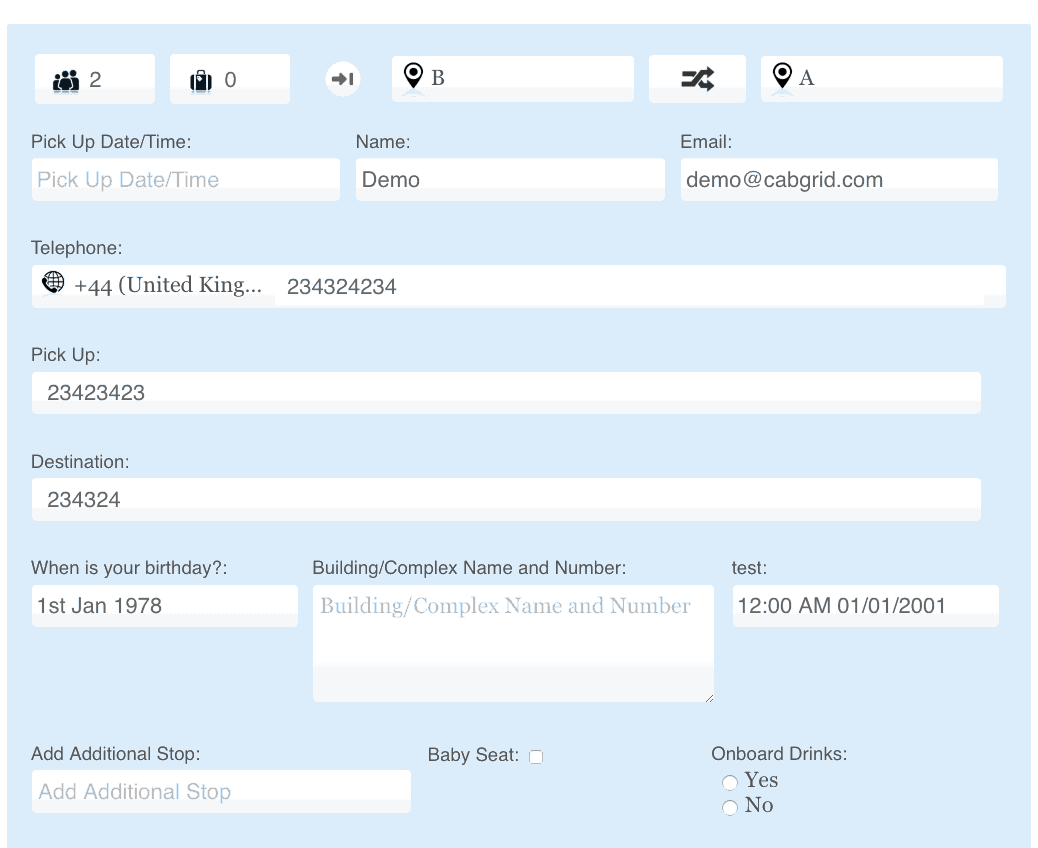This screenshot has width=1038, height=848.
Task: Select Yes for Onboard Drinks
Action: [x=730, y=782]
